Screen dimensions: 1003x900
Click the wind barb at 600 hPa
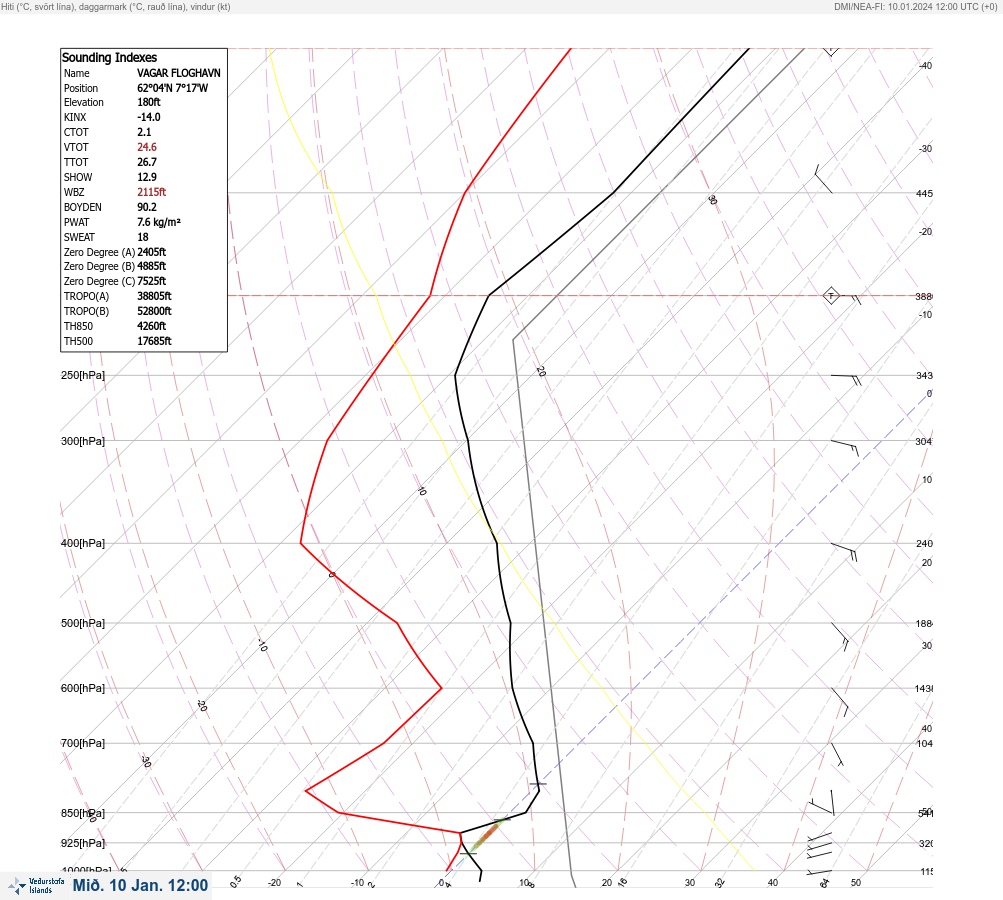tap(840, 702)
